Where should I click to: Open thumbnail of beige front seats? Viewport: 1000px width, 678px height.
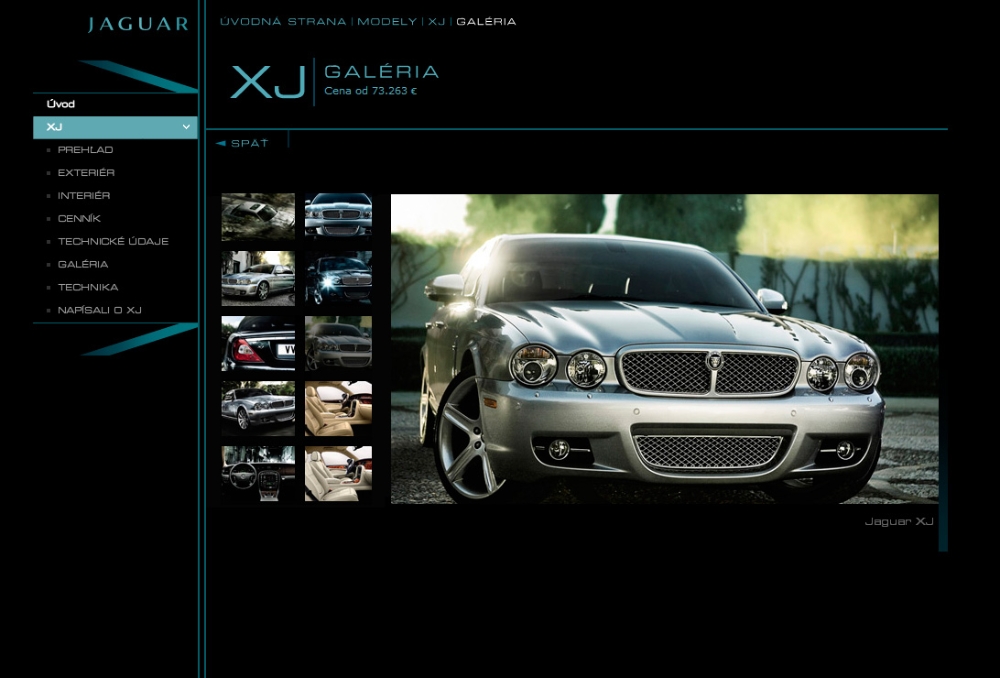[339, 408]
